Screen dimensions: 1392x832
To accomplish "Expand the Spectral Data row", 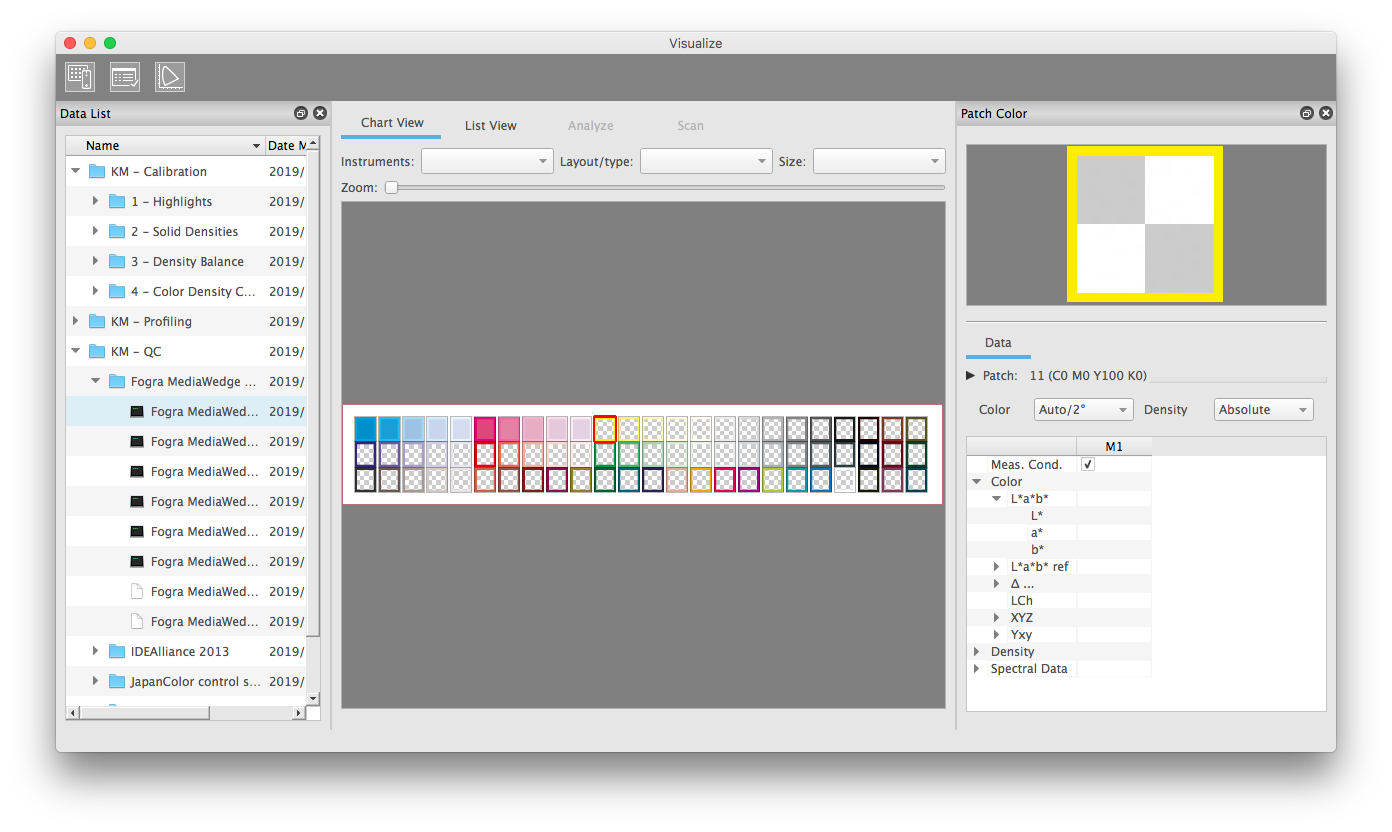I will 976,669.
